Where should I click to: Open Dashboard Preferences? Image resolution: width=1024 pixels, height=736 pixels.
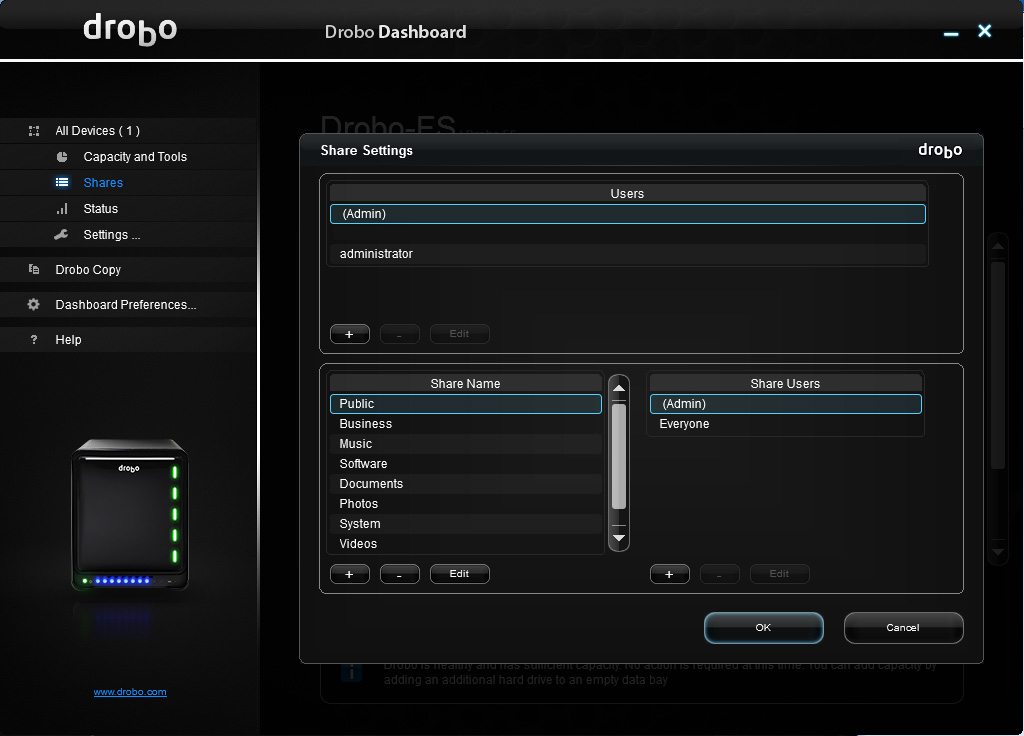pos(125,304)
